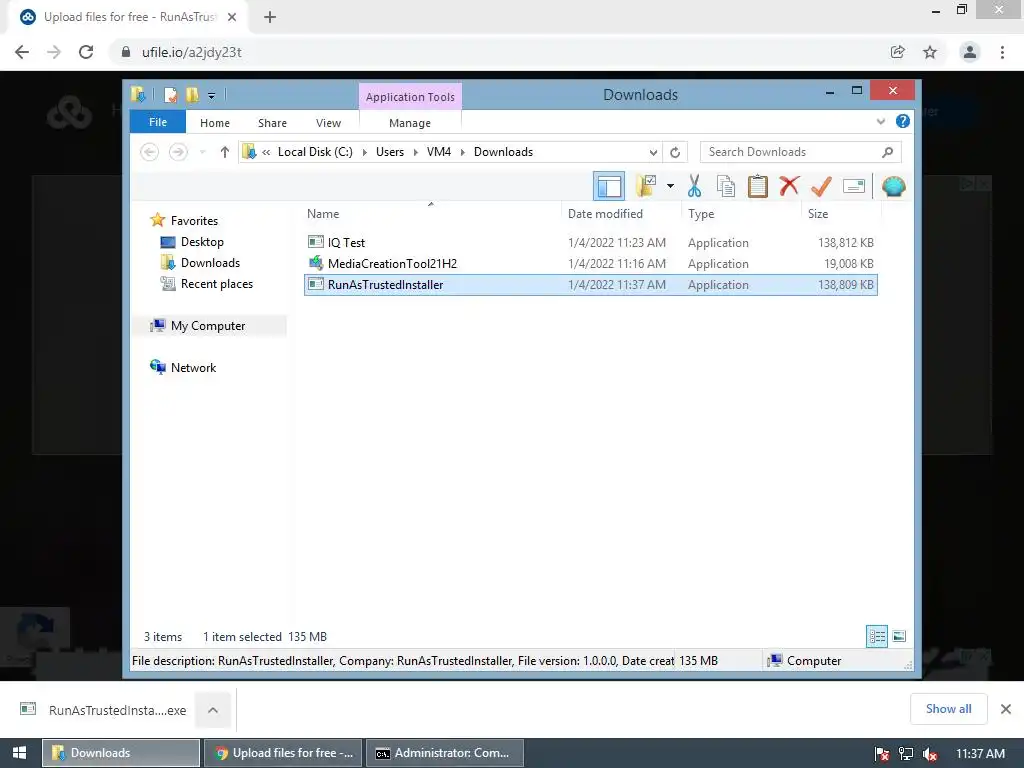Click the Explorer properties quick access icon
This screenshot has height=768, width=1024.
[170, 95]
